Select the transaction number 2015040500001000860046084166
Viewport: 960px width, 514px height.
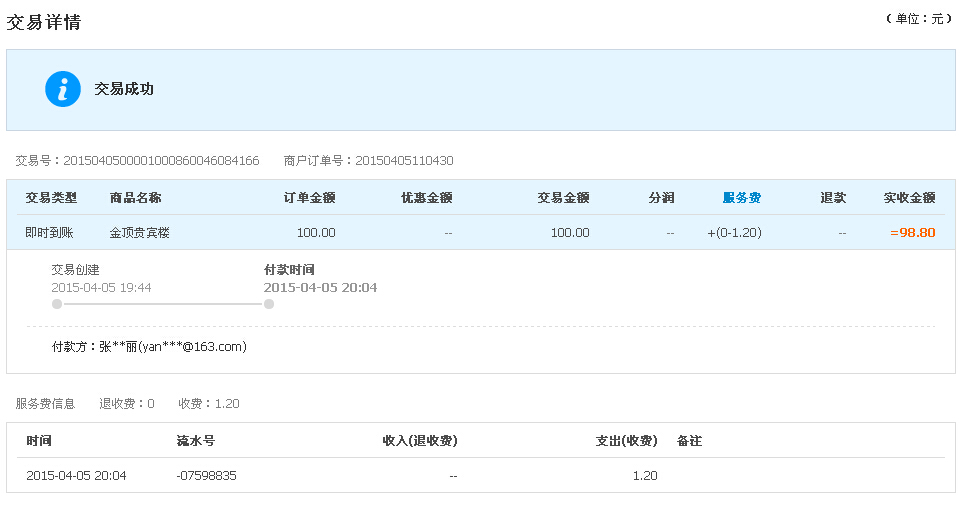[x=162, y=161]
